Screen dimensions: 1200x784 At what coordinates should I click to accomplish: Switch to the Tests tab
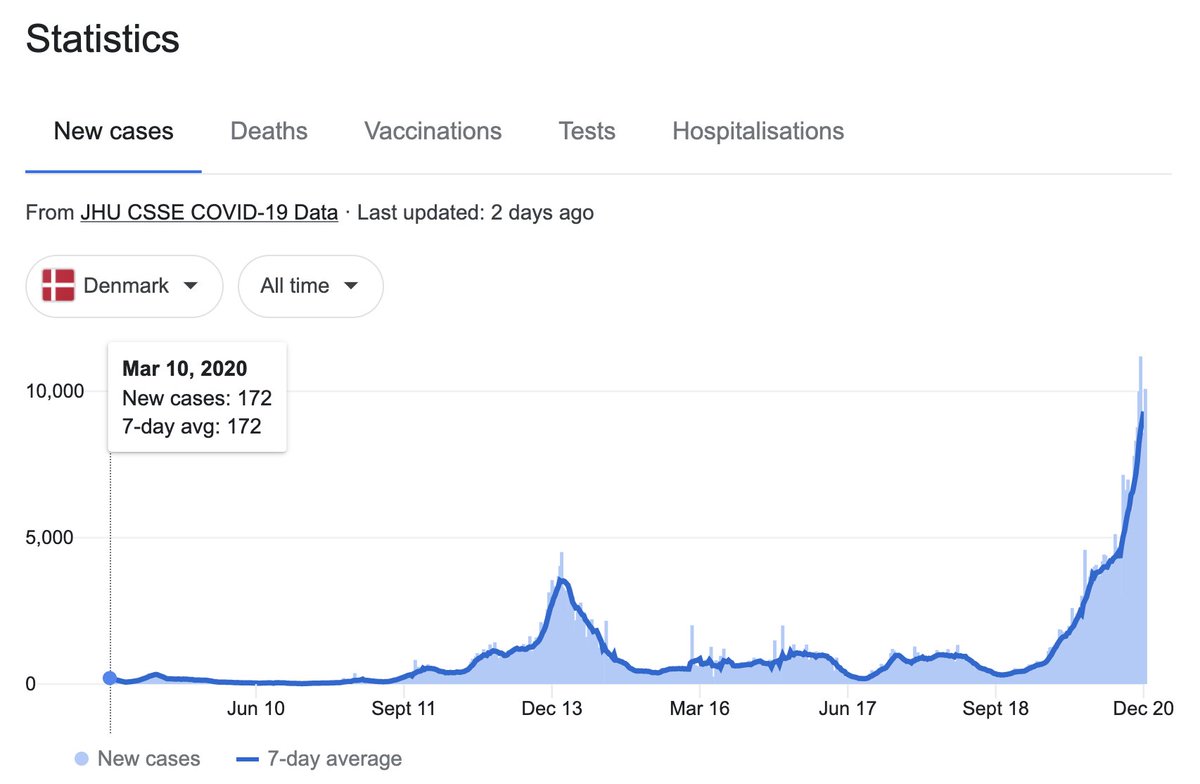pyautogui.click(x=587, y=131)
